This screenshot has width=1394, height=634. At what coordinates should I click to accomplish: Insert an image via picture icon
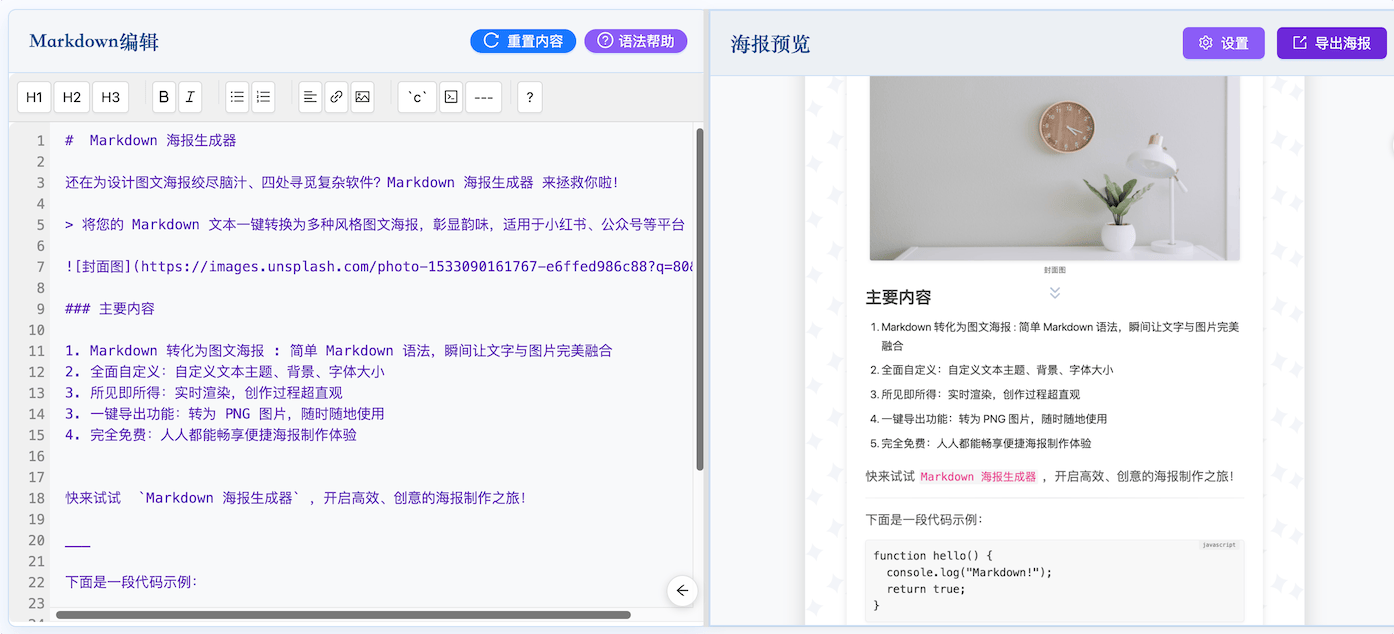362,97
